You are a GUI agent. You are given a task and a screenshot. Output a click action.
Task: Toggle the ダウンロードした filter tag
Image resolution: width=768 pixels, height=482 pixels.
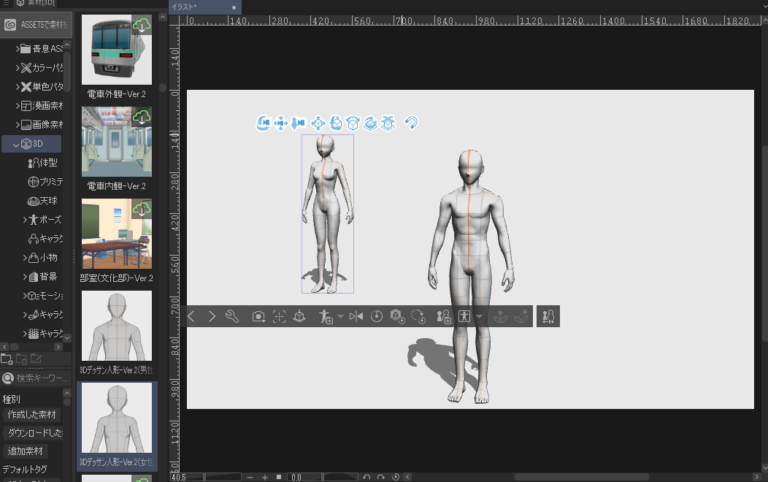coord(33,433)
